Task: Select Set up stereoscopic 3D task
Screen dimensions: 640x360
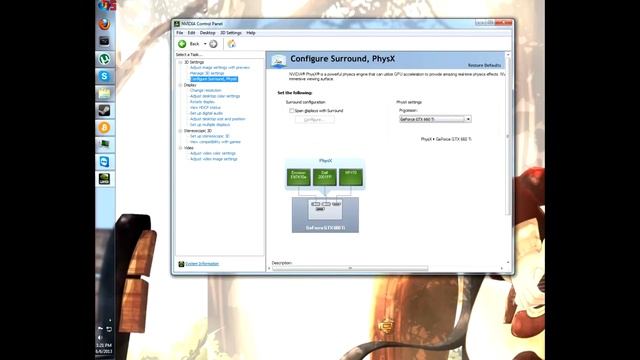Action: click(209, 136)
